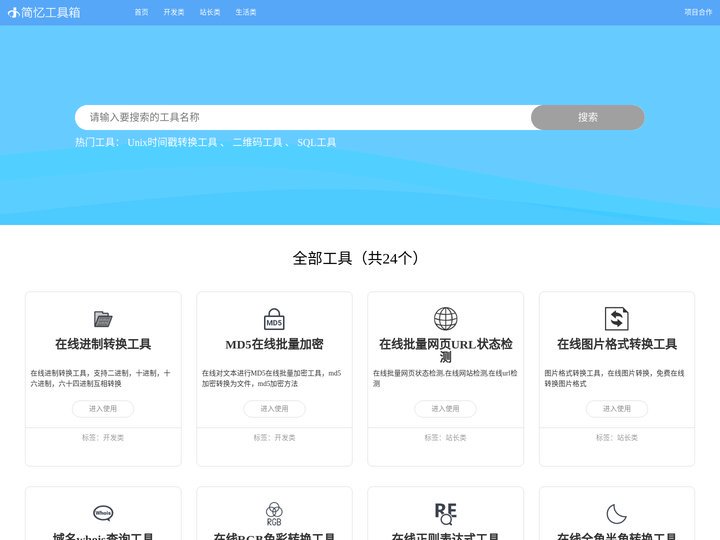Open the 在线批量网页URL状态检测 title
The height and width of the screenshot is (540, 720).
click(x=445, y=350)
